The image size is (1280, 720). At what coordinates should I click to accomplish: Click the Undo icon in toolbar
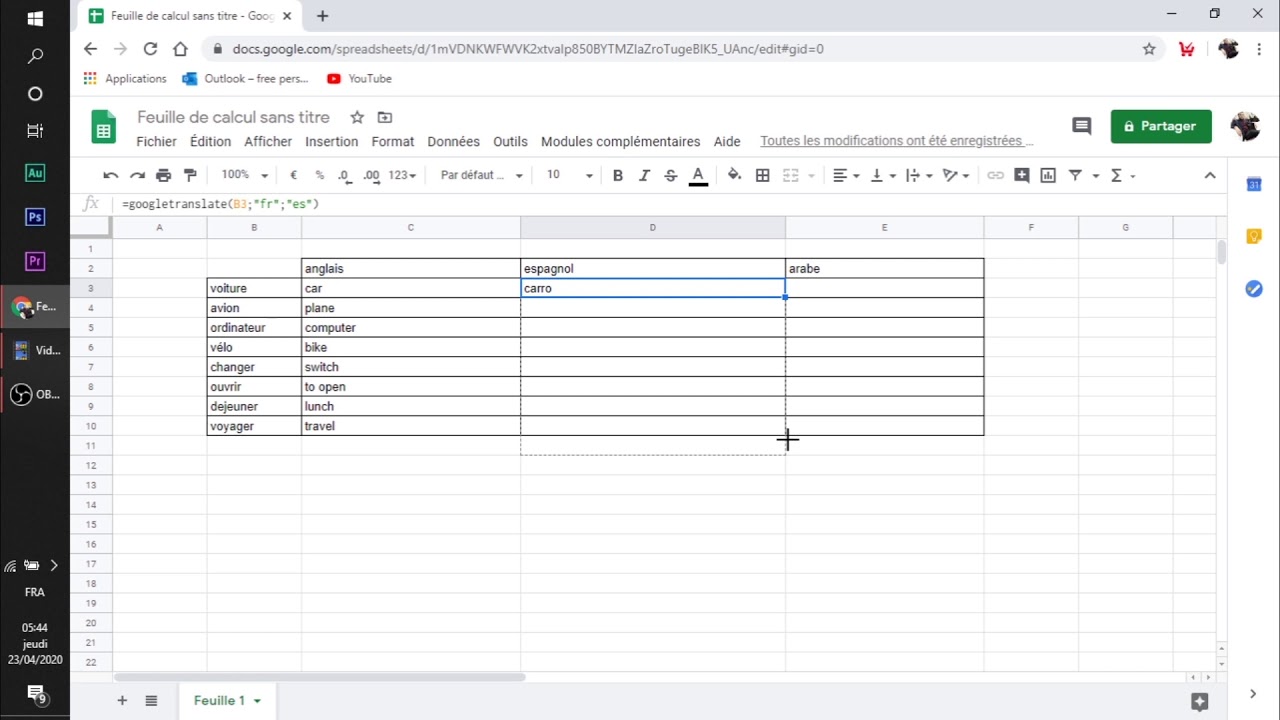[111, 175]
